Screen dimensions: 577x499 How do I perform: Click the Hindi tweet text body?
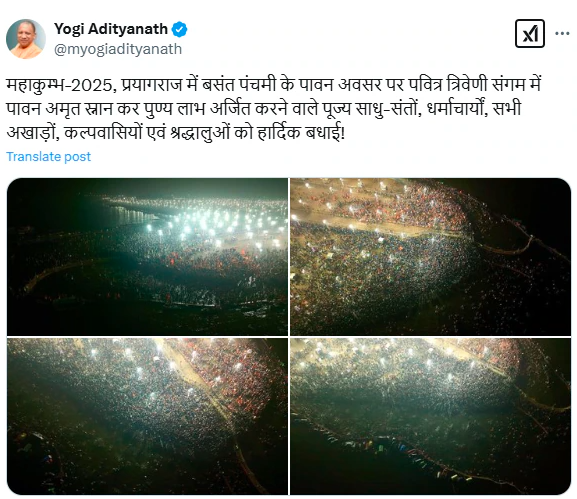click(x=274, y=109)
